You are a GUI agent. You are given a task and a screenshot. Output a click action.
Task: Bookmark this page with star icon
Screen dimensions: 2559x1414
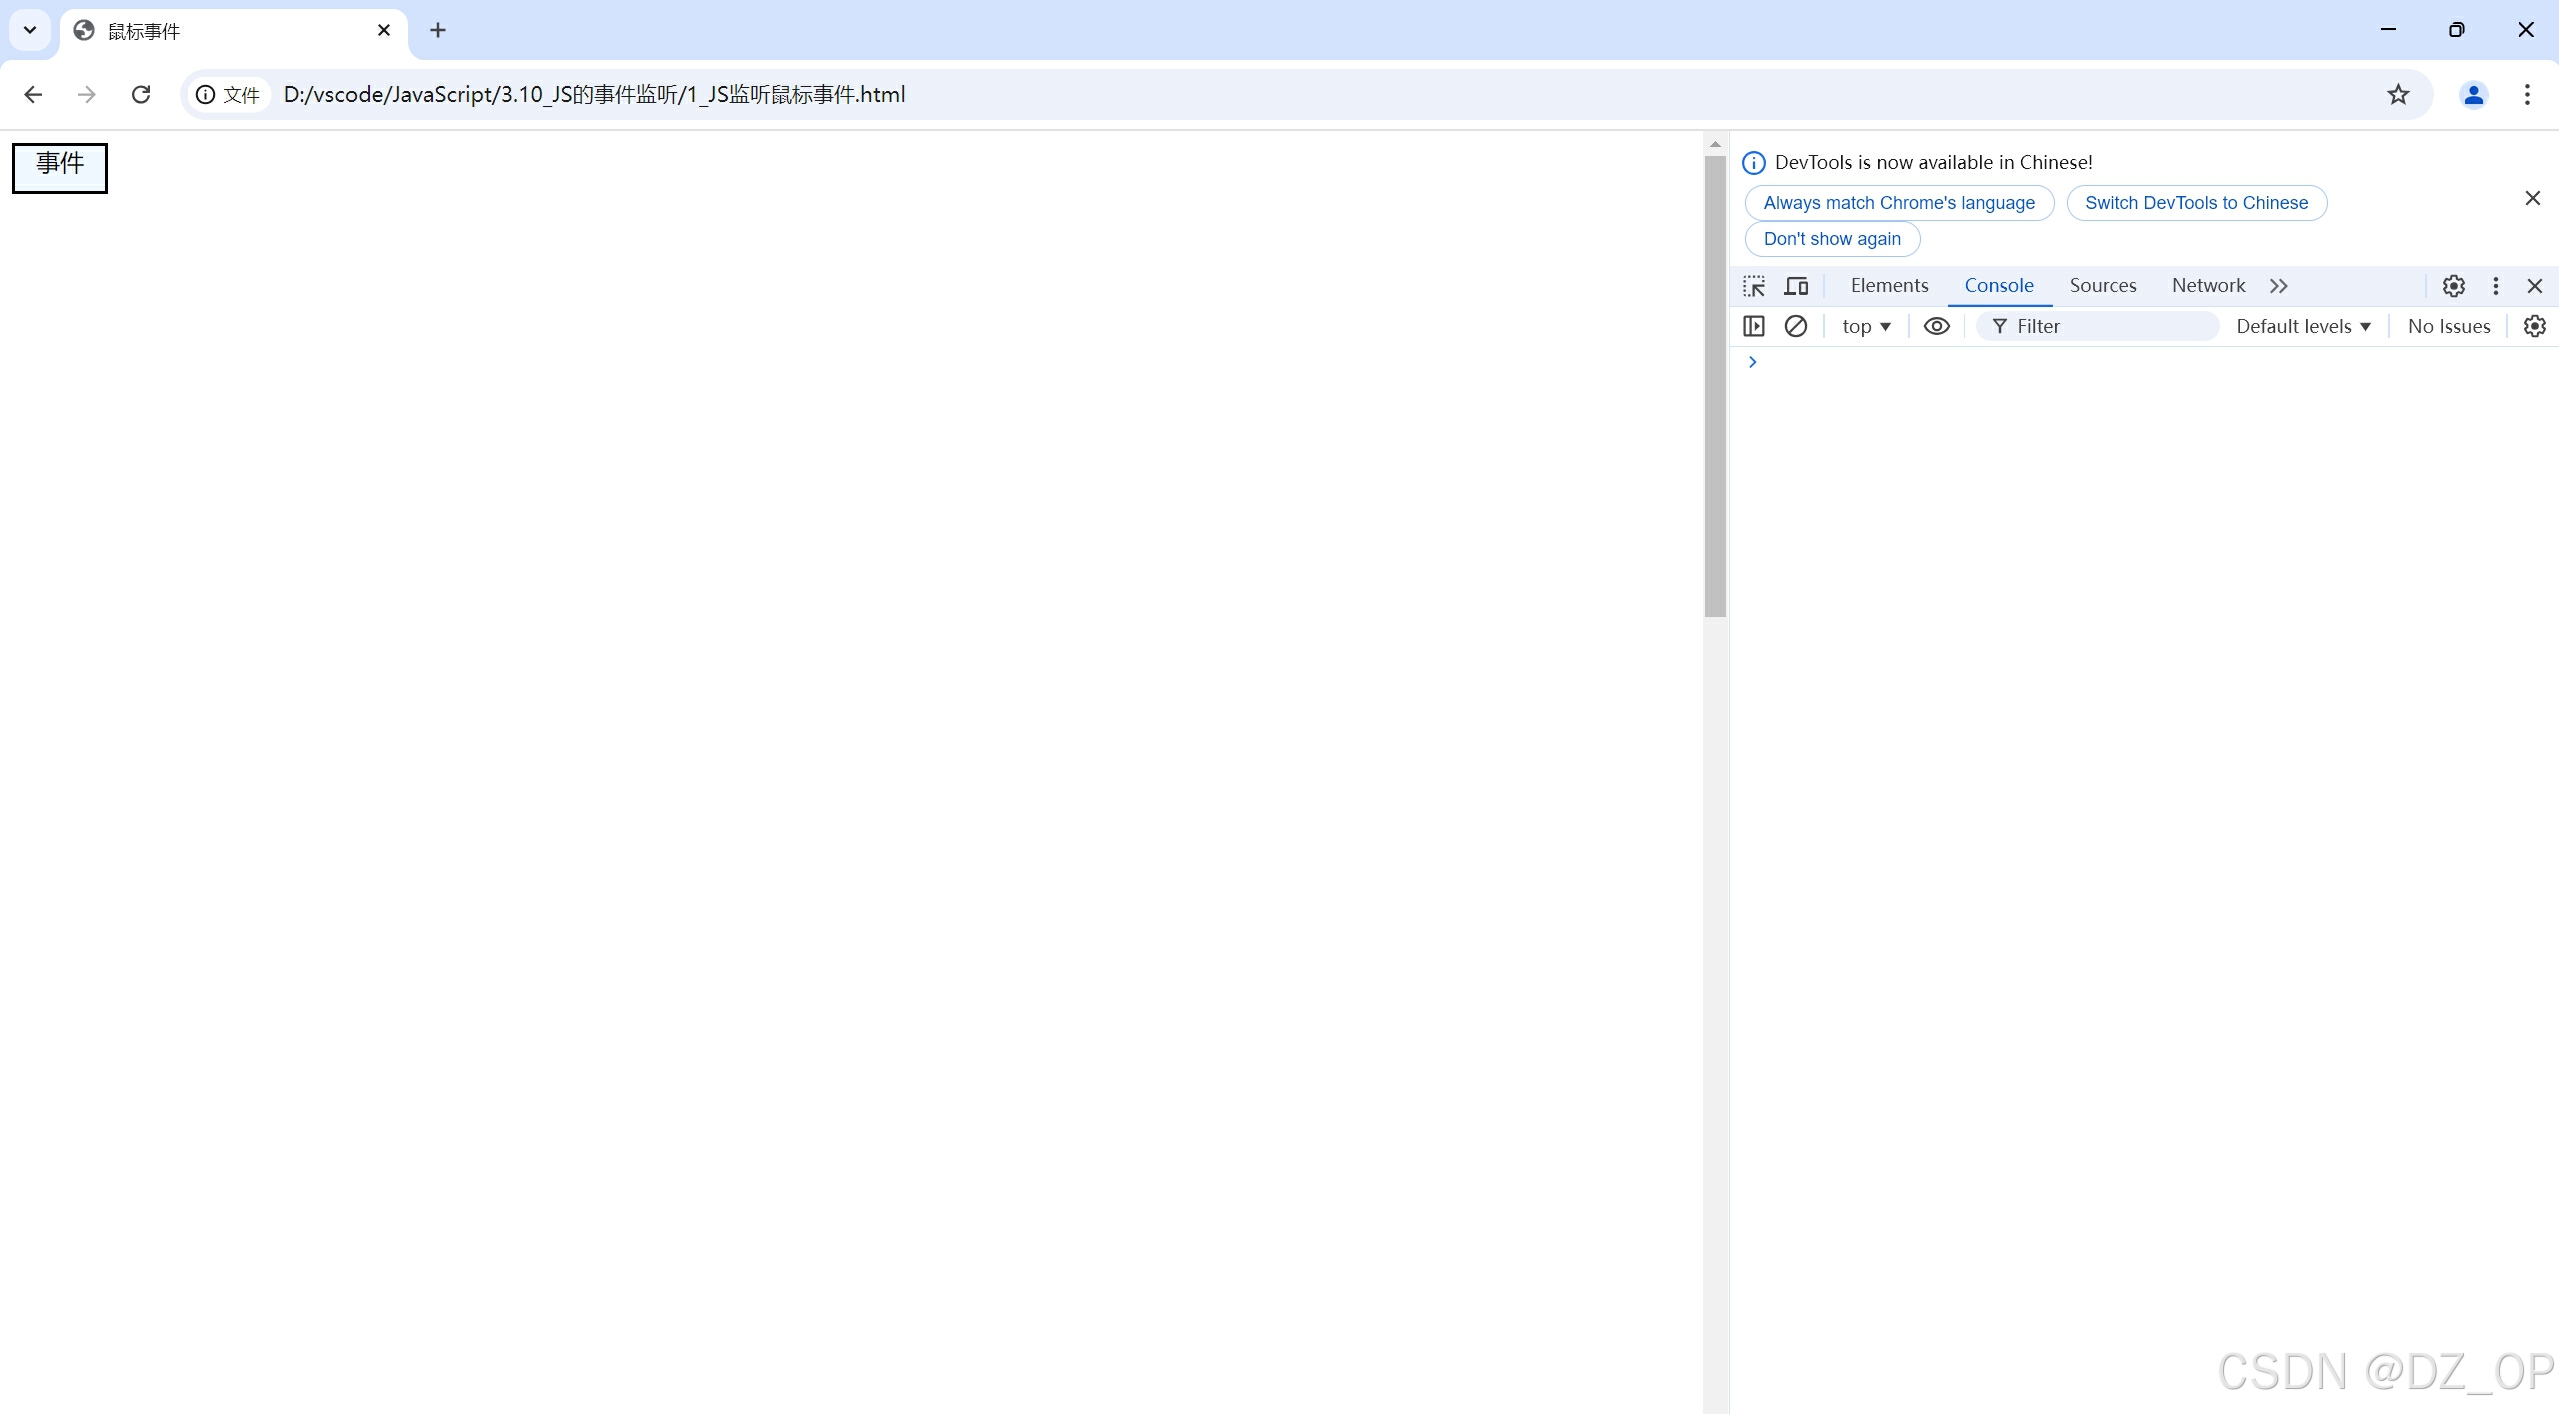pos(2398,94)
